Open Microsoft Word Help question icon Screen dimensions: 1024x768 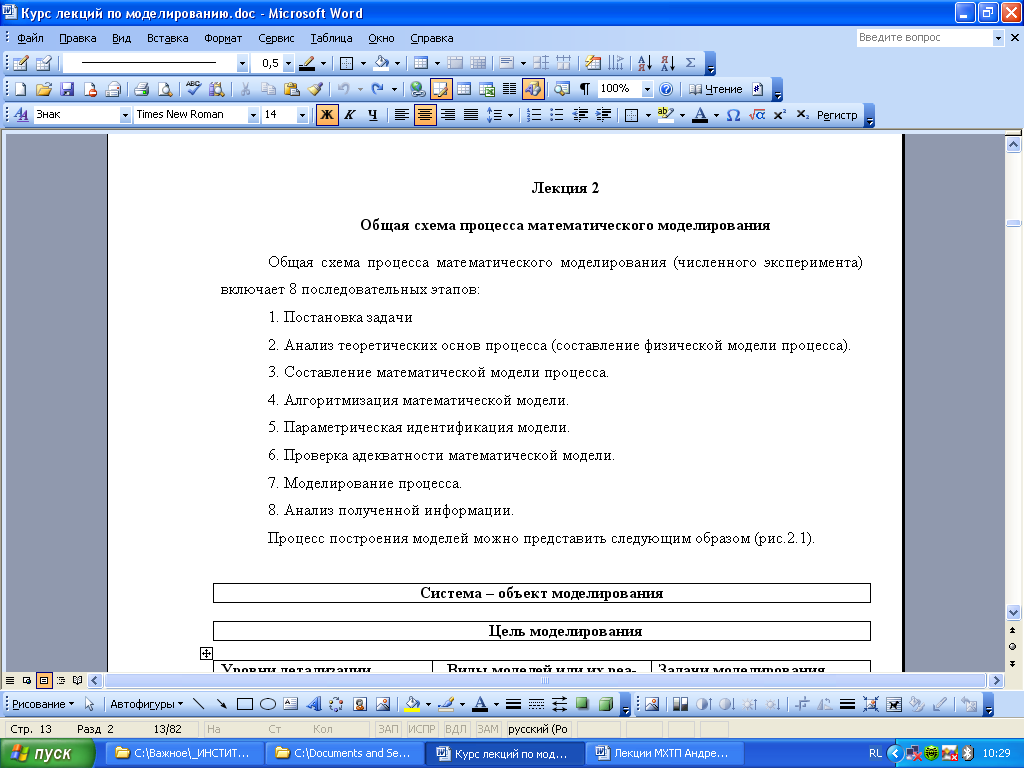point(665,89)
